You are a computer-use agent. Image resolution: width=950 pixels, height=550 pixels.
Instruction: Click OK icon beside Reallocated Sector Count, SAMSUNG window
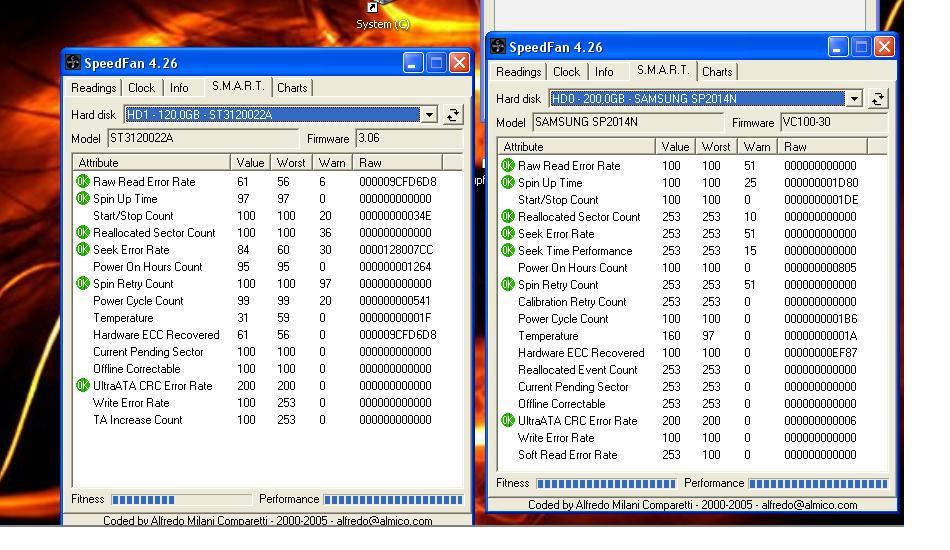coord(508,216)
